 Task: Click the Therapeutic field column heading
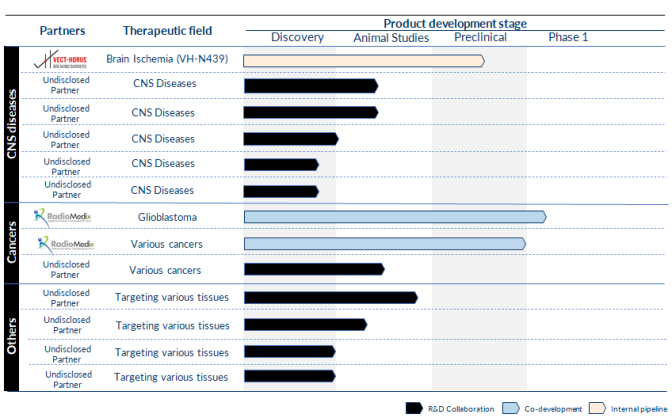[x=168, y=31]
